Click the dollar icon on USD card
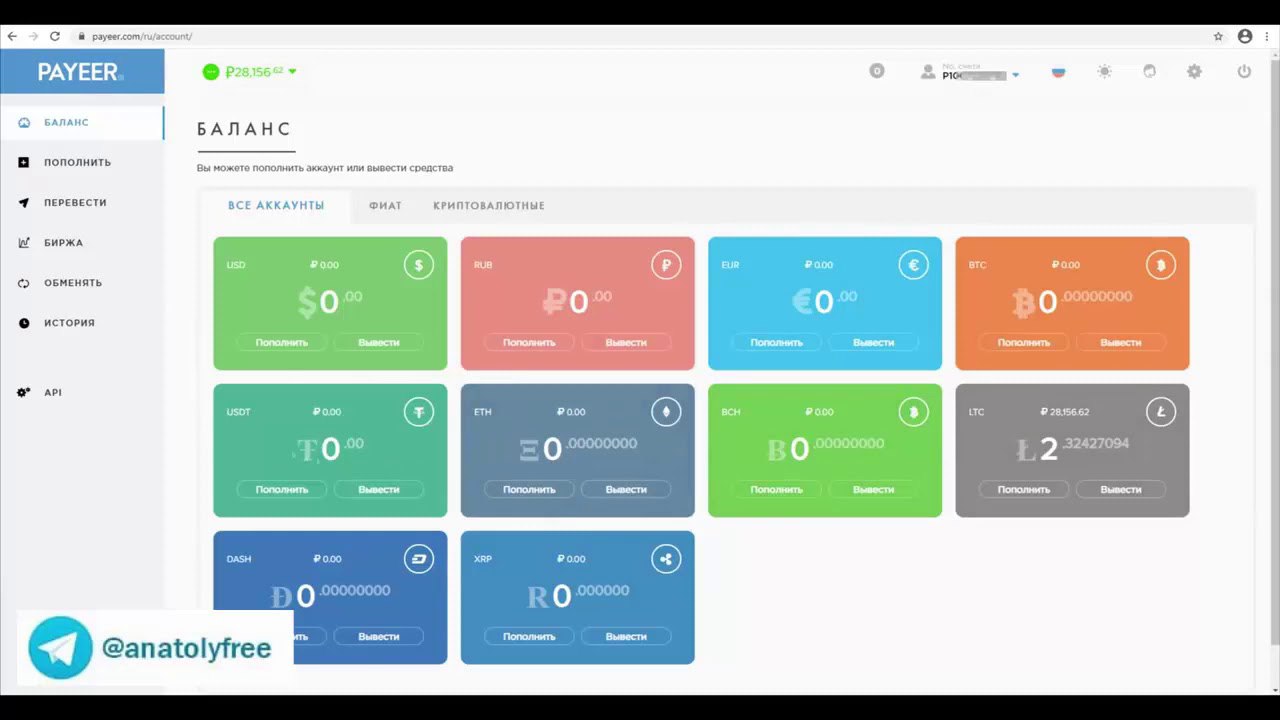The width and height of the screenshot is (1280, 720). coord(419,265)
